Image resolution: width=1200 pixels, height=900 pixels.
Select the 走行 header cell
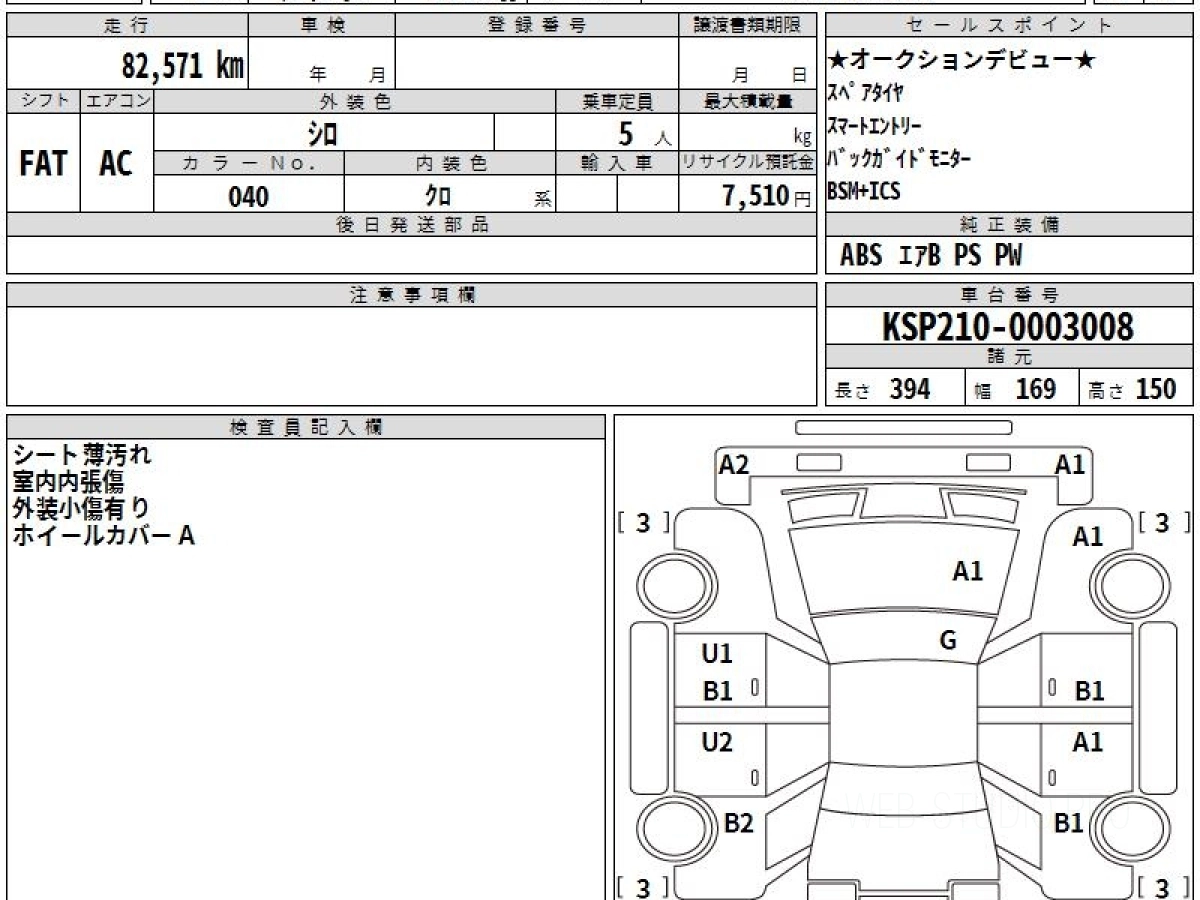click(x=127, y=26)
